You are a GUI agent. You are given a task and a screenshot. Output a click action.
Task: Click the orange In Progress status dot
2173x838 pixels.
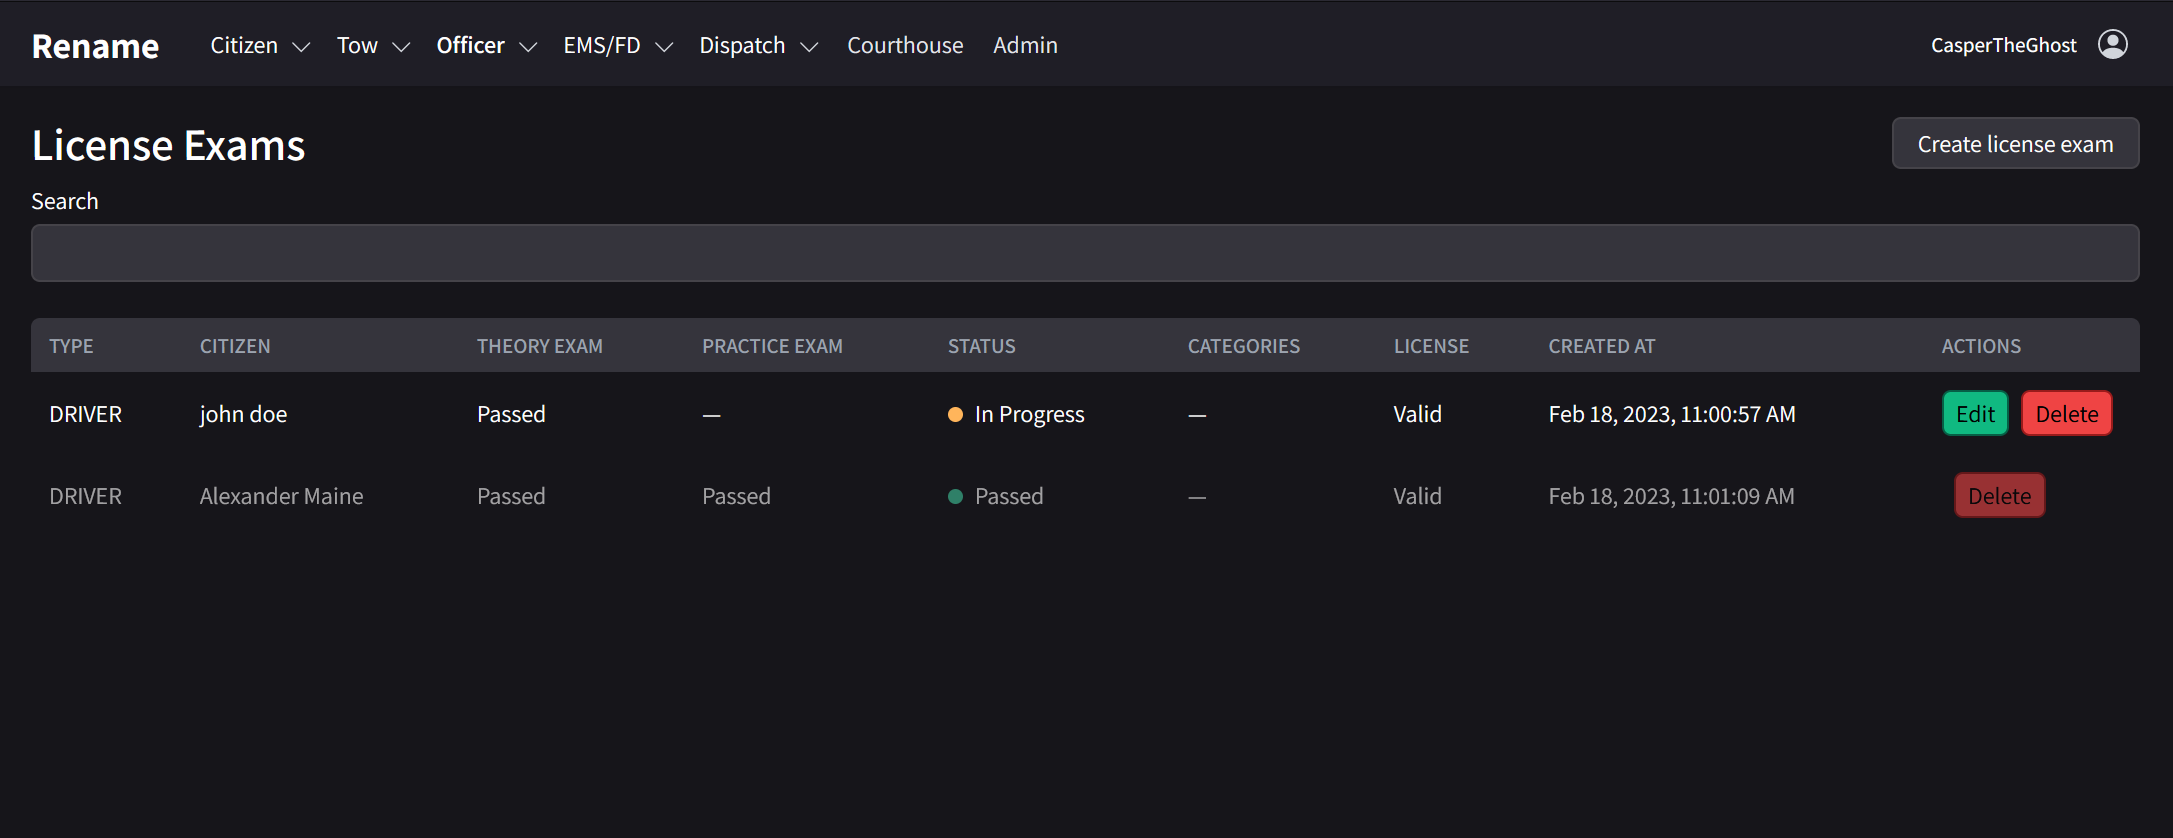(955, 415)
